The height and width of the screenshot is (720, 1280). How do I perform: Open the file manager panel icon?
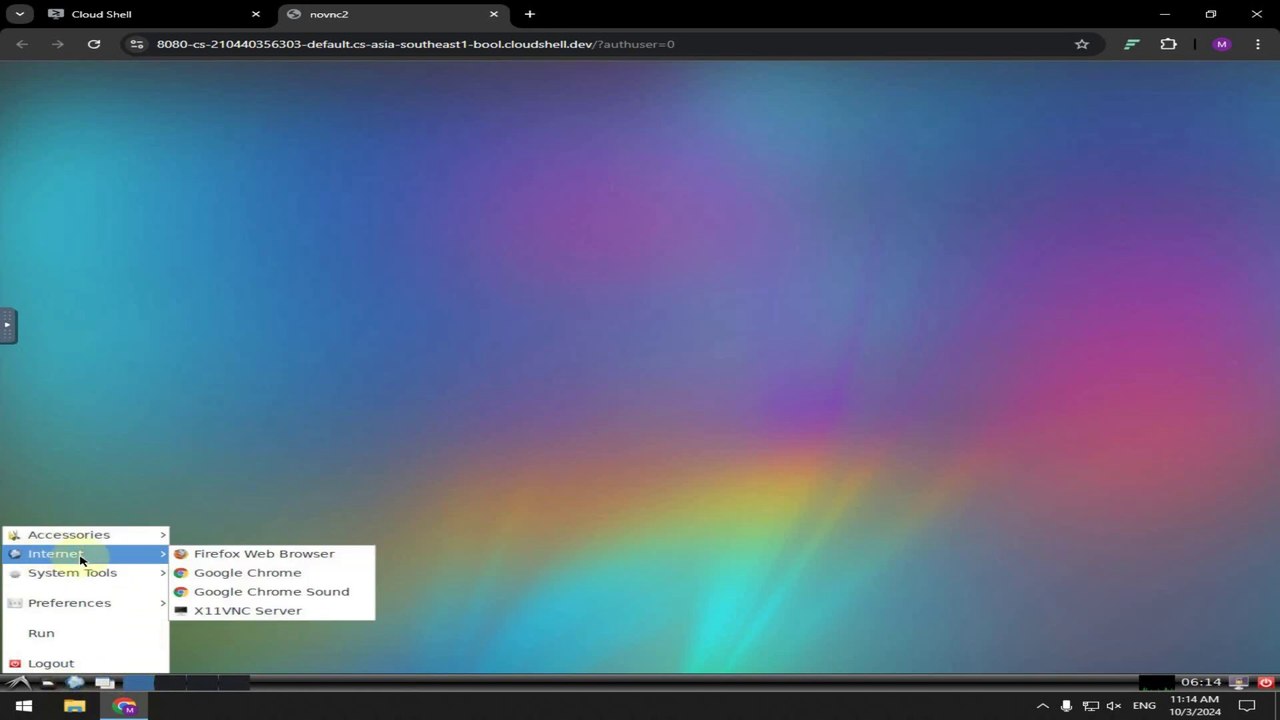click(47, 683)
